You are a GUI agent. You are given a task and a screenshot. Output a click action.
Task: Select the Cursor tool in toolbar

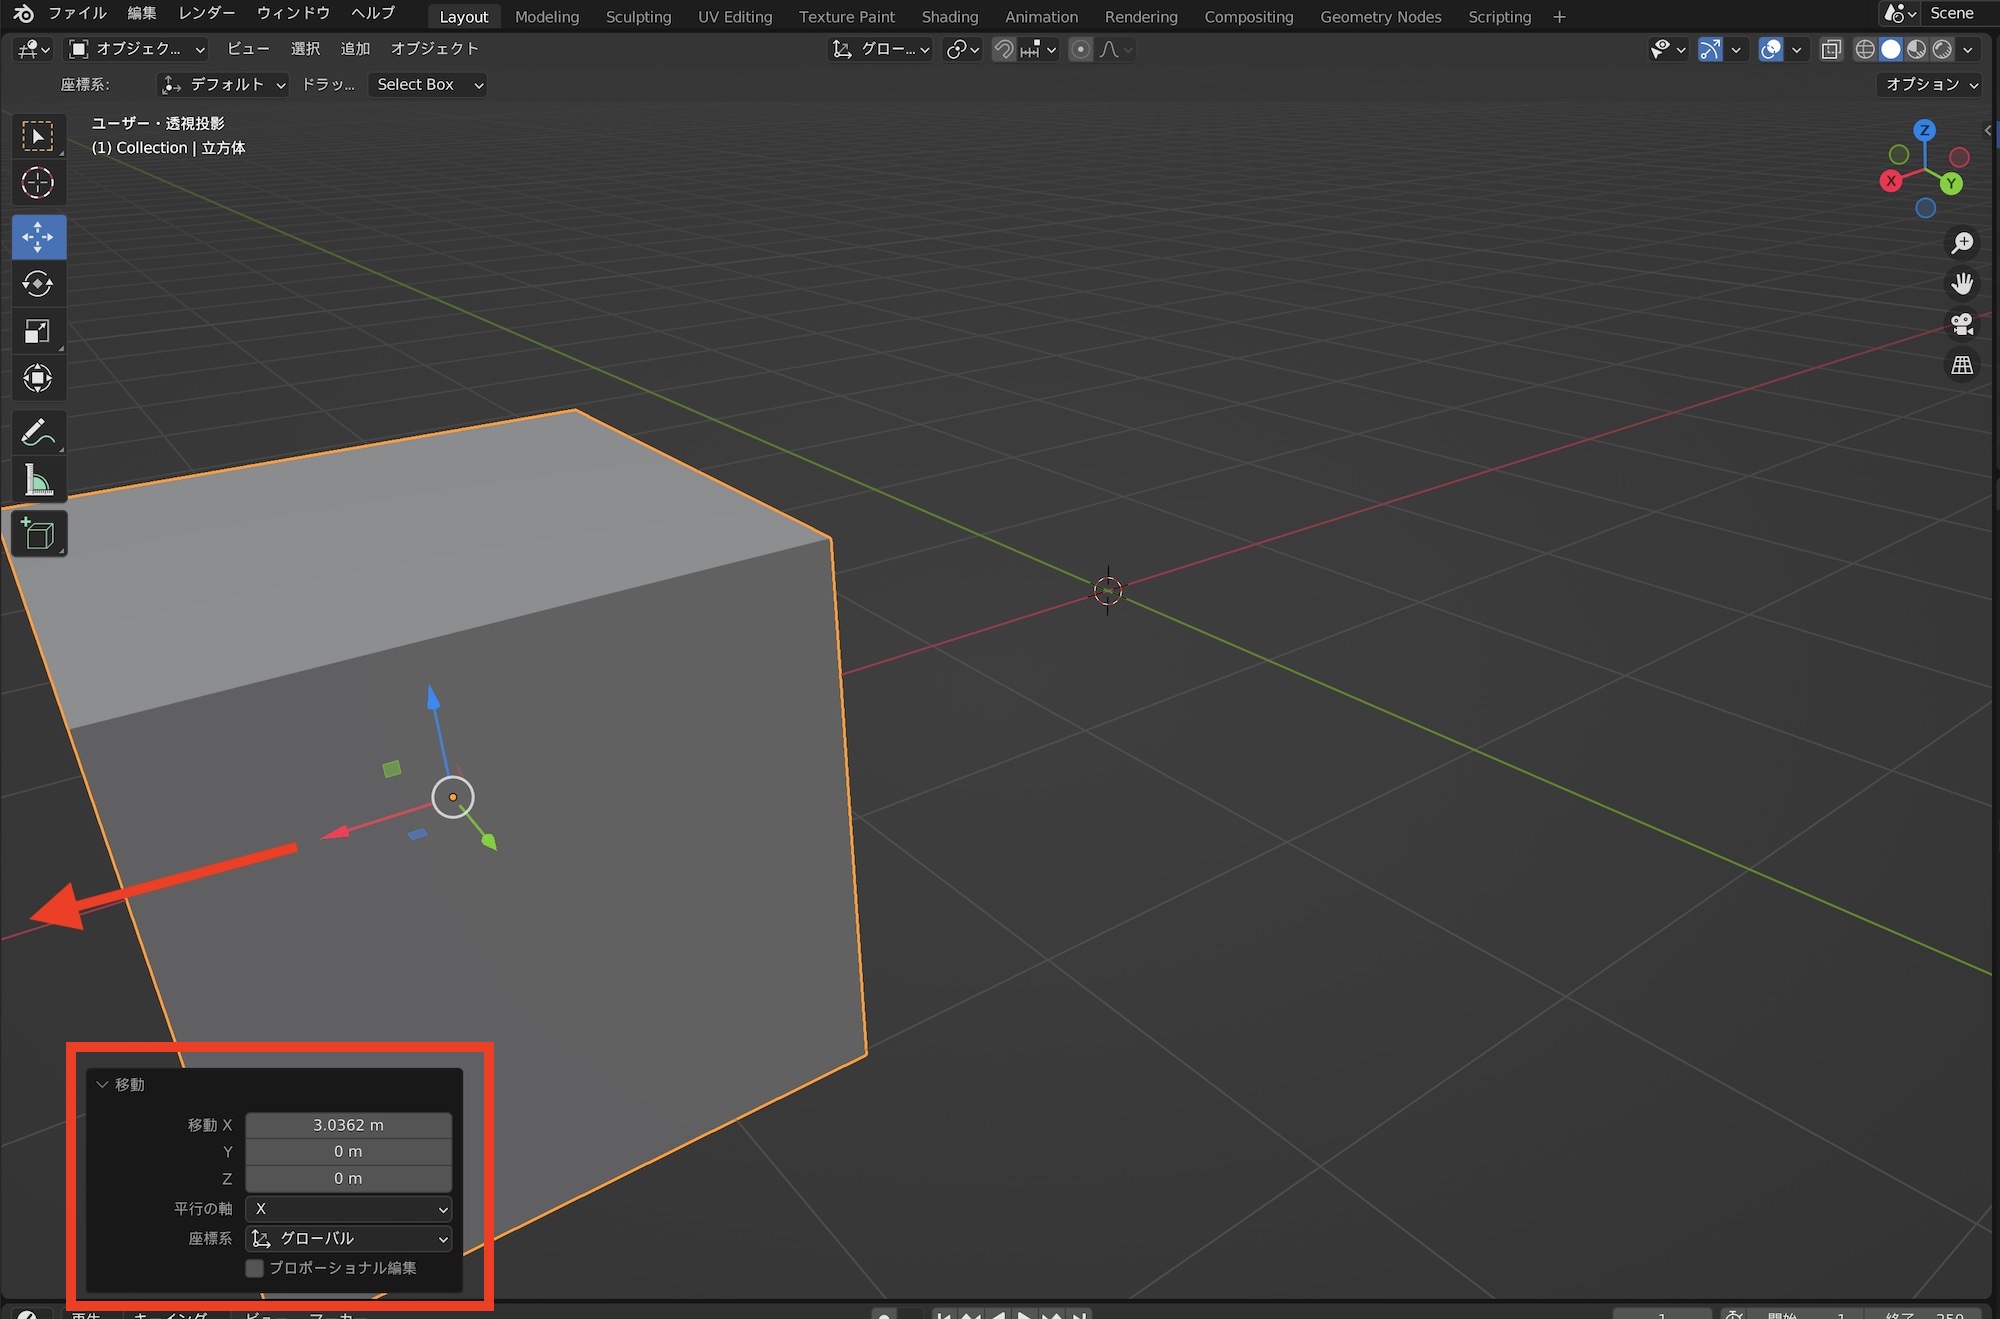pos(38,183)
